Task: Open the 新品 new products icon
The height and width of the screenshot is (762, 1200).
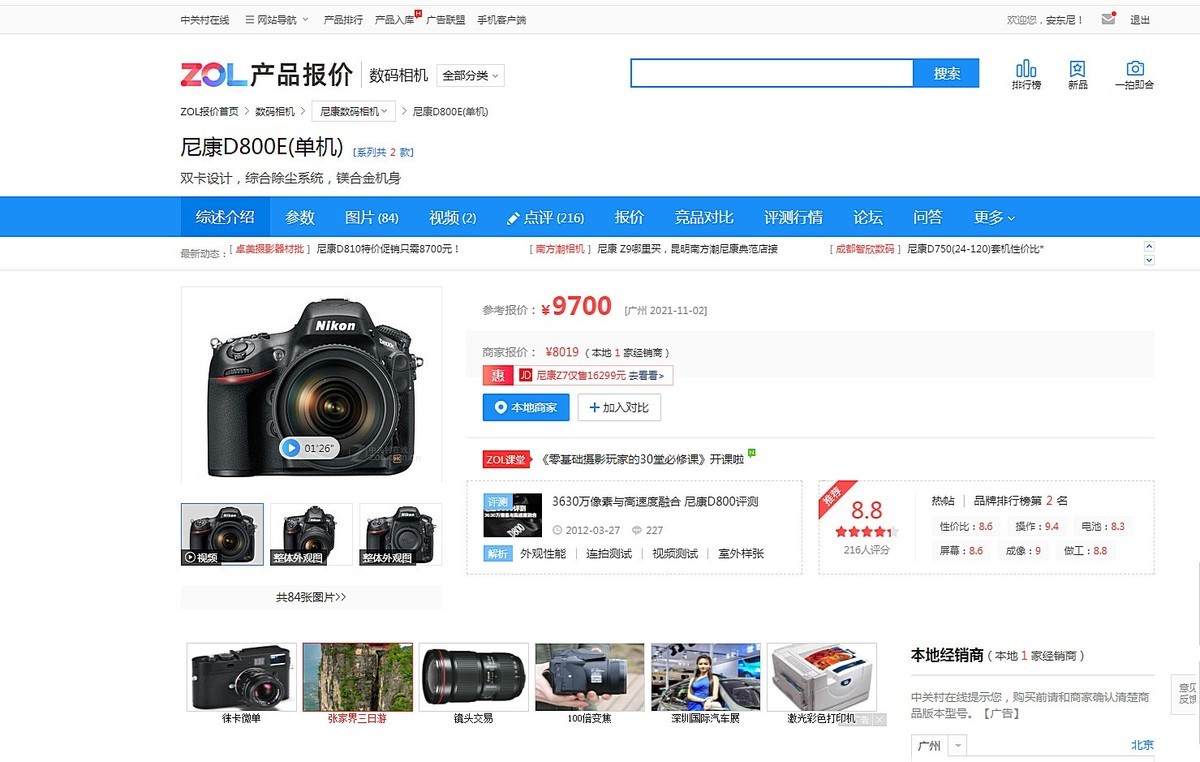Action: click(1077, 75)
